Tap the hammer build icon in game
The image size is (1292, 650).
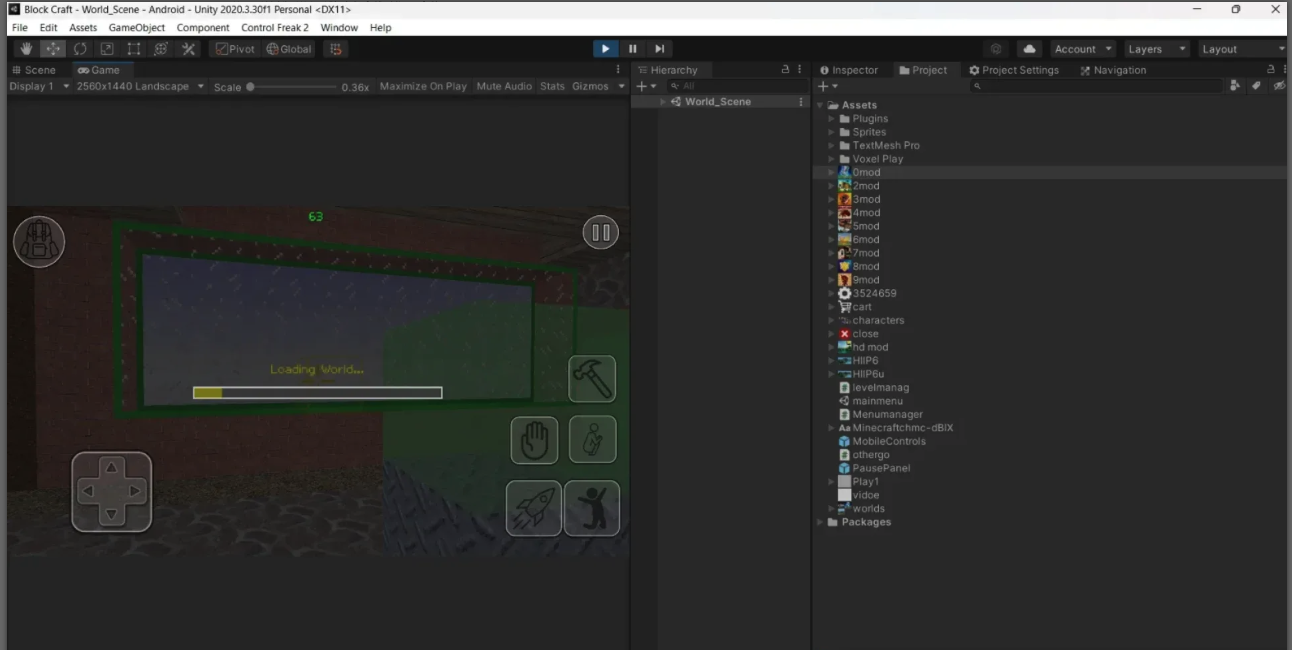point(592,378)
